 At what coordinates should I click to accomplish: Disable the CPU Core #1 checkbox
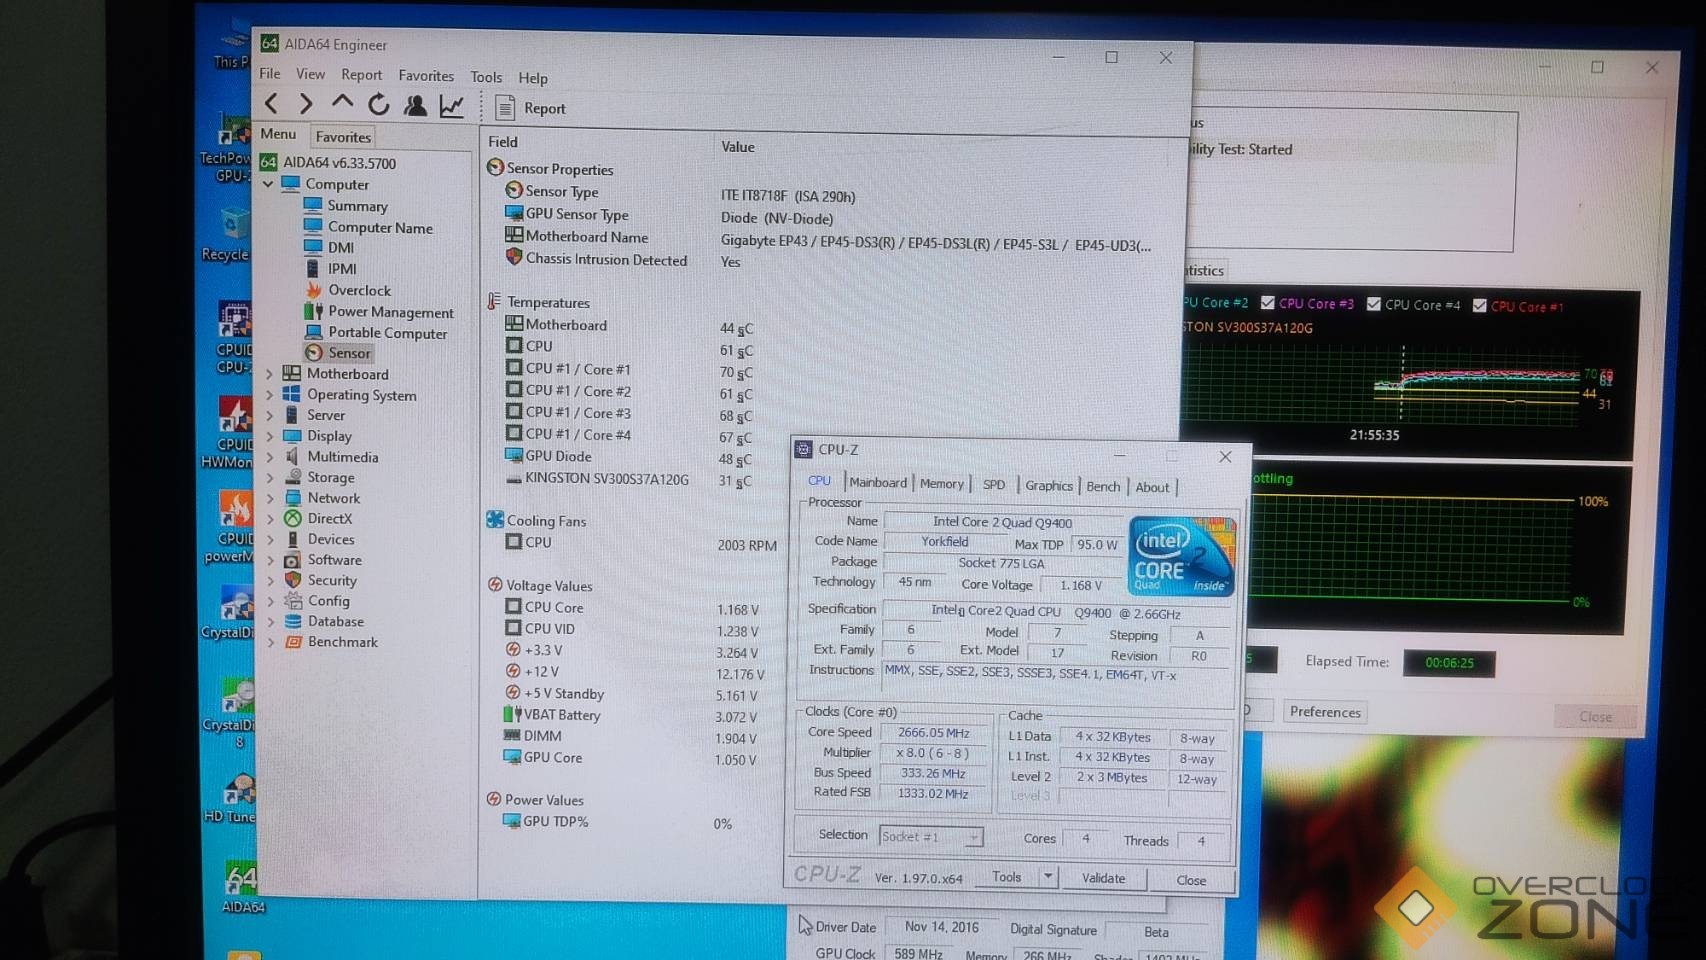(x=1480, y=306)
